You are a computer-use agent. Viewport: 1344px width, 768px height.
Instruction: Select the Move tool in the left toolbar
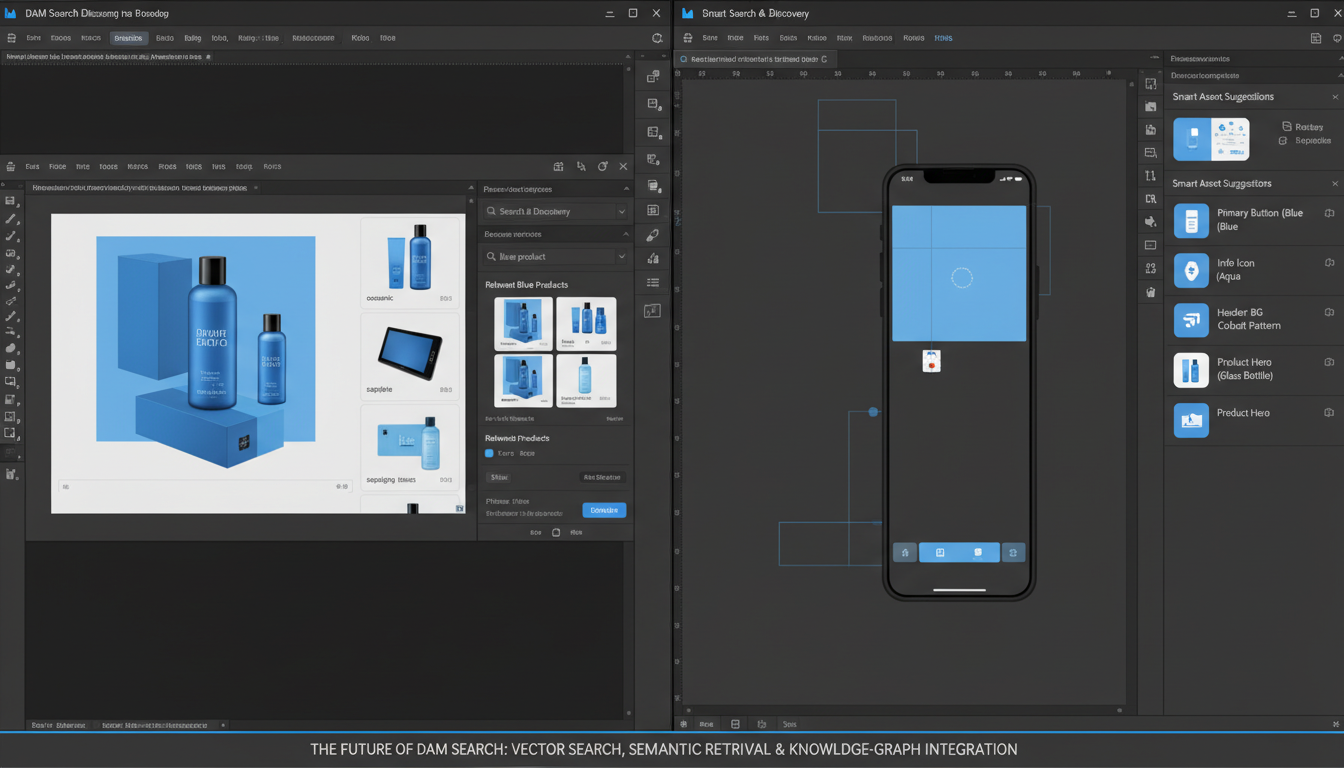(x=13, y=199)
